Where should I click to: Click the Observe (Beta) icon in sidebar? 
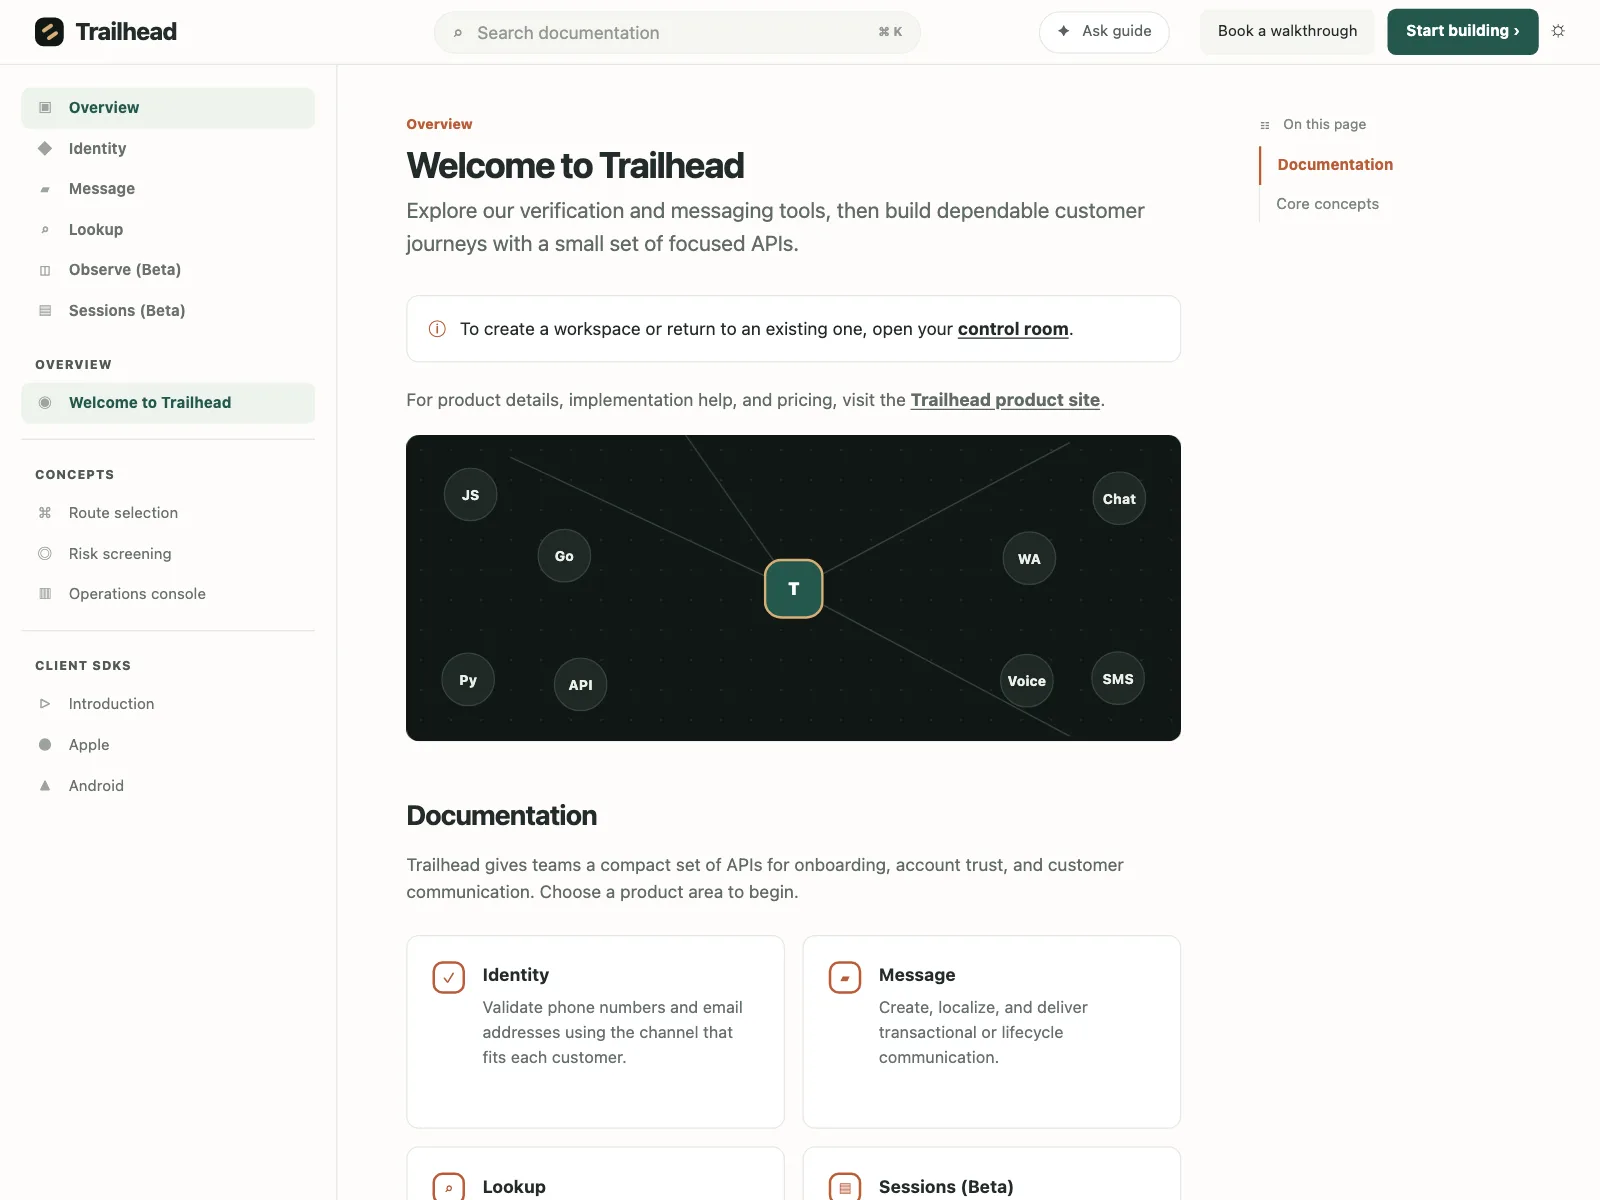click(45, 270)
